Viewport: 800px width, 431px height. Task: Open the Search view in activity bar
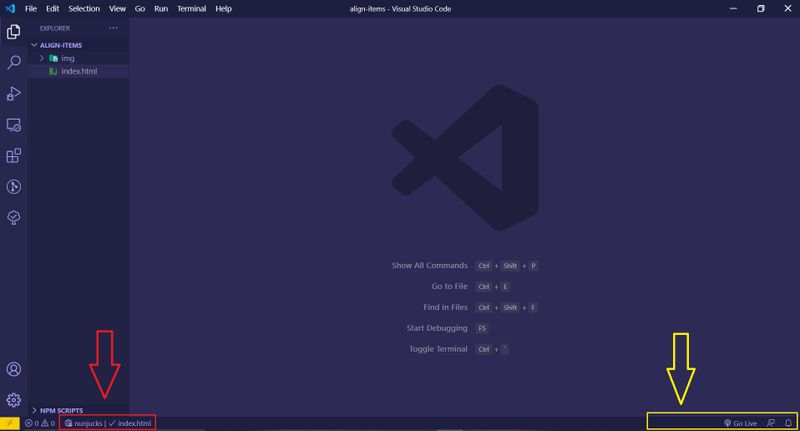(14, 63)
